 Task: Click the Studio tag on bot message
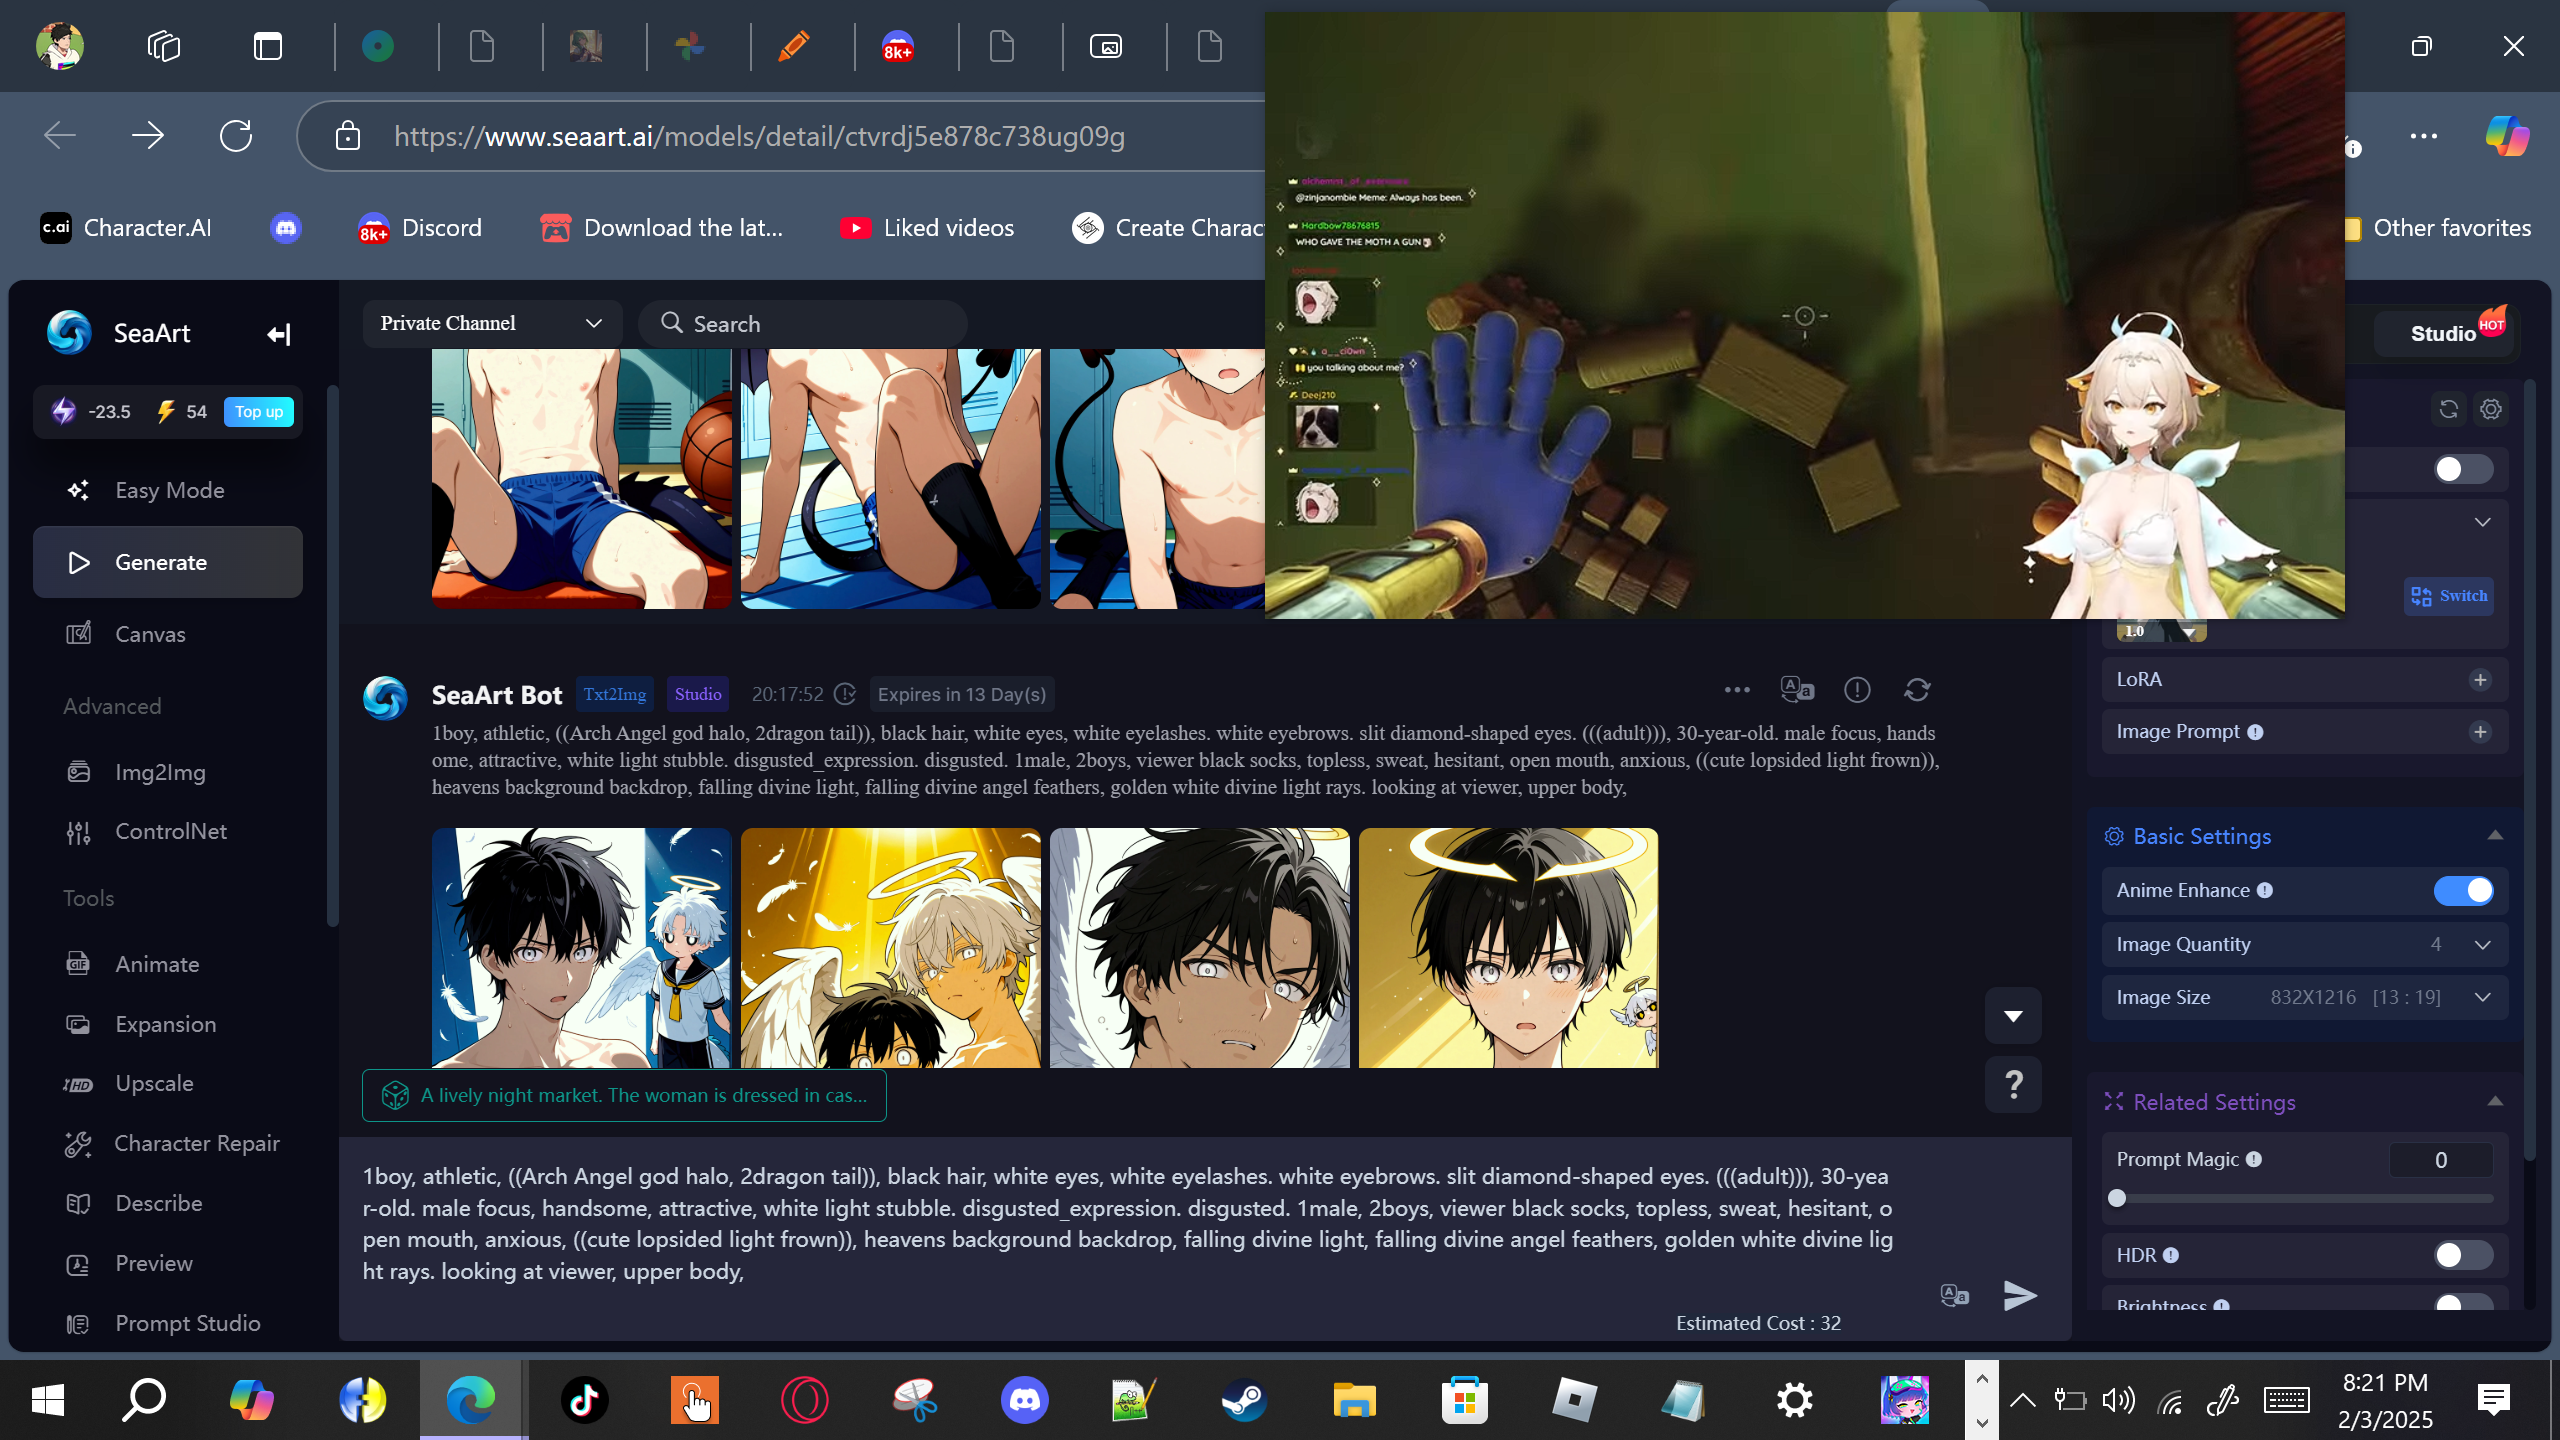tap(698, 694)
